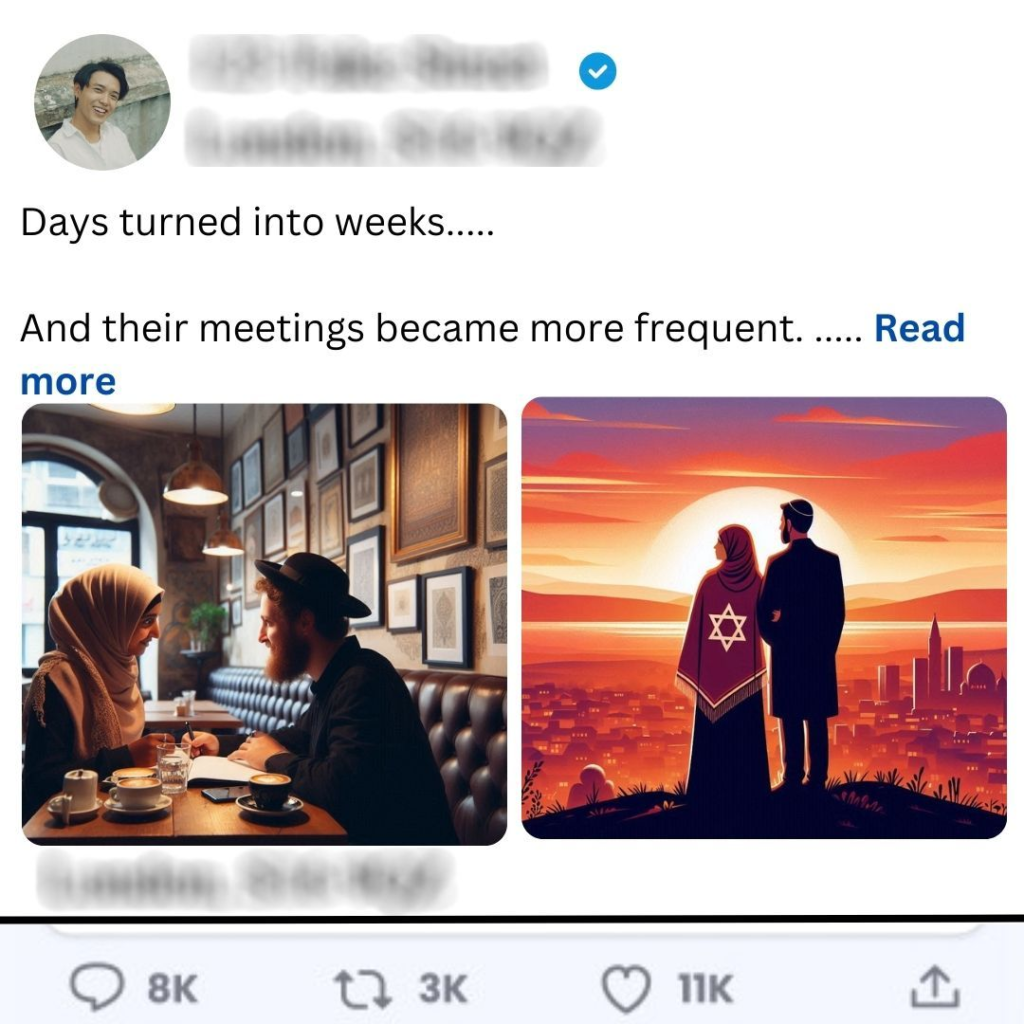Click the blurred display name
This screenshot has width=1024, height=1024.
(x=368, y=64)
